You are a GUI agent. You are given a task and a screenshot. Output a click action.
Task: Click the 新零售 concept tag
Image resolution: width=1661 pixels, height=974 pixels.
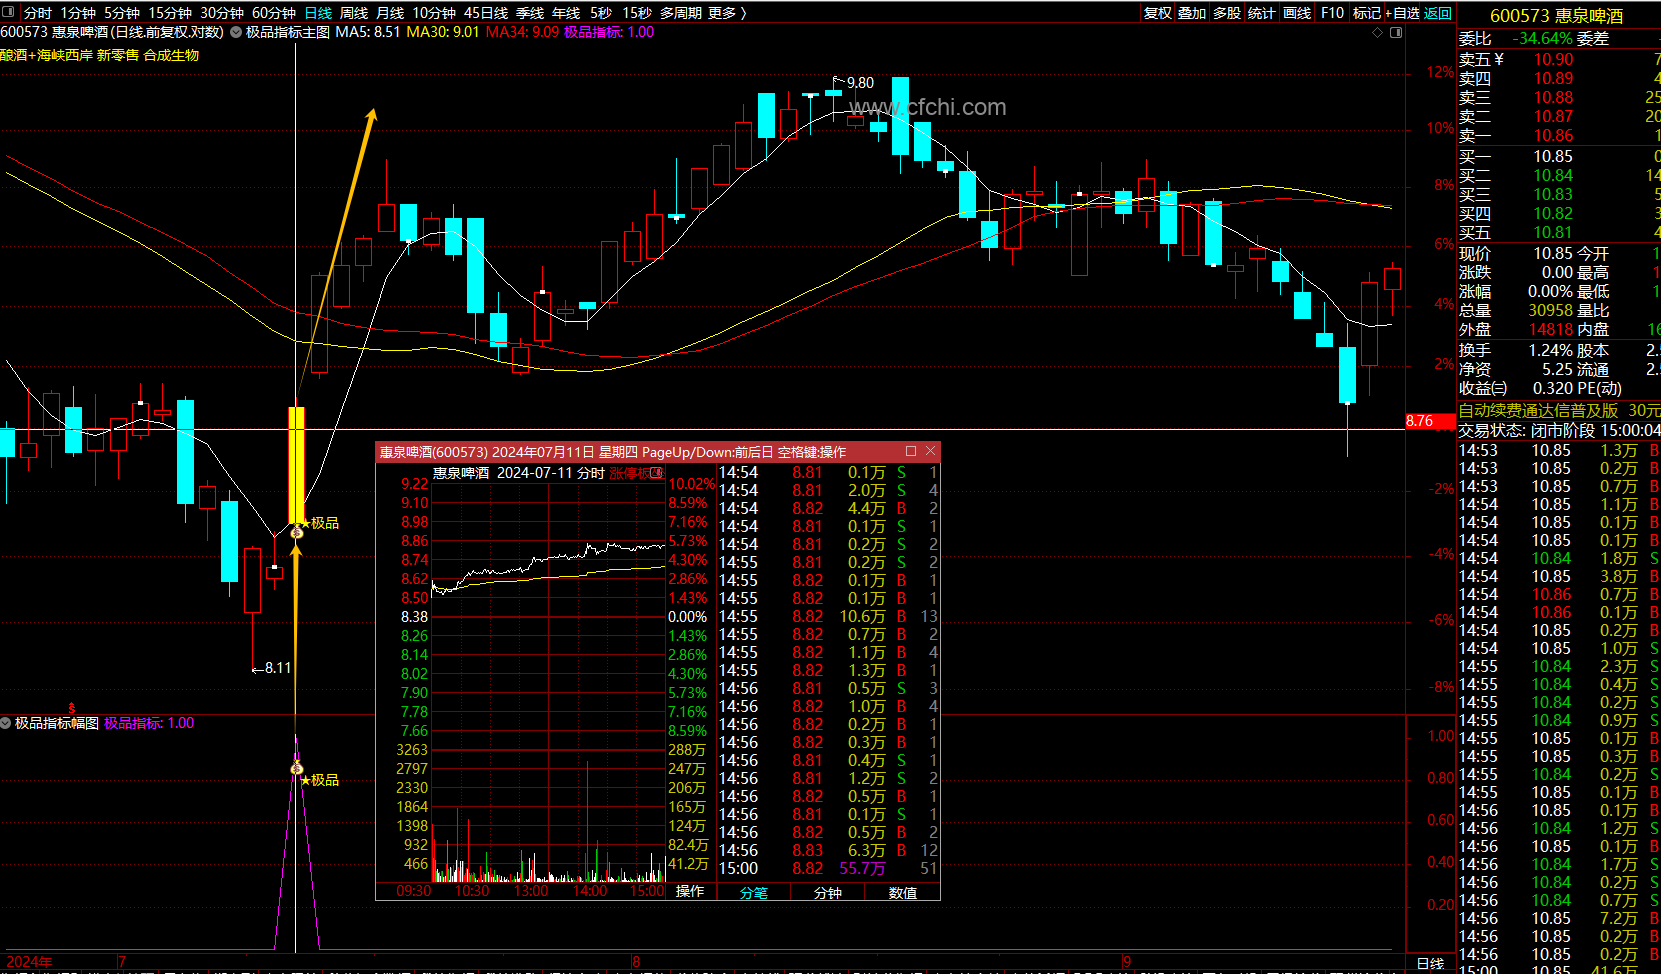point(118,55)
